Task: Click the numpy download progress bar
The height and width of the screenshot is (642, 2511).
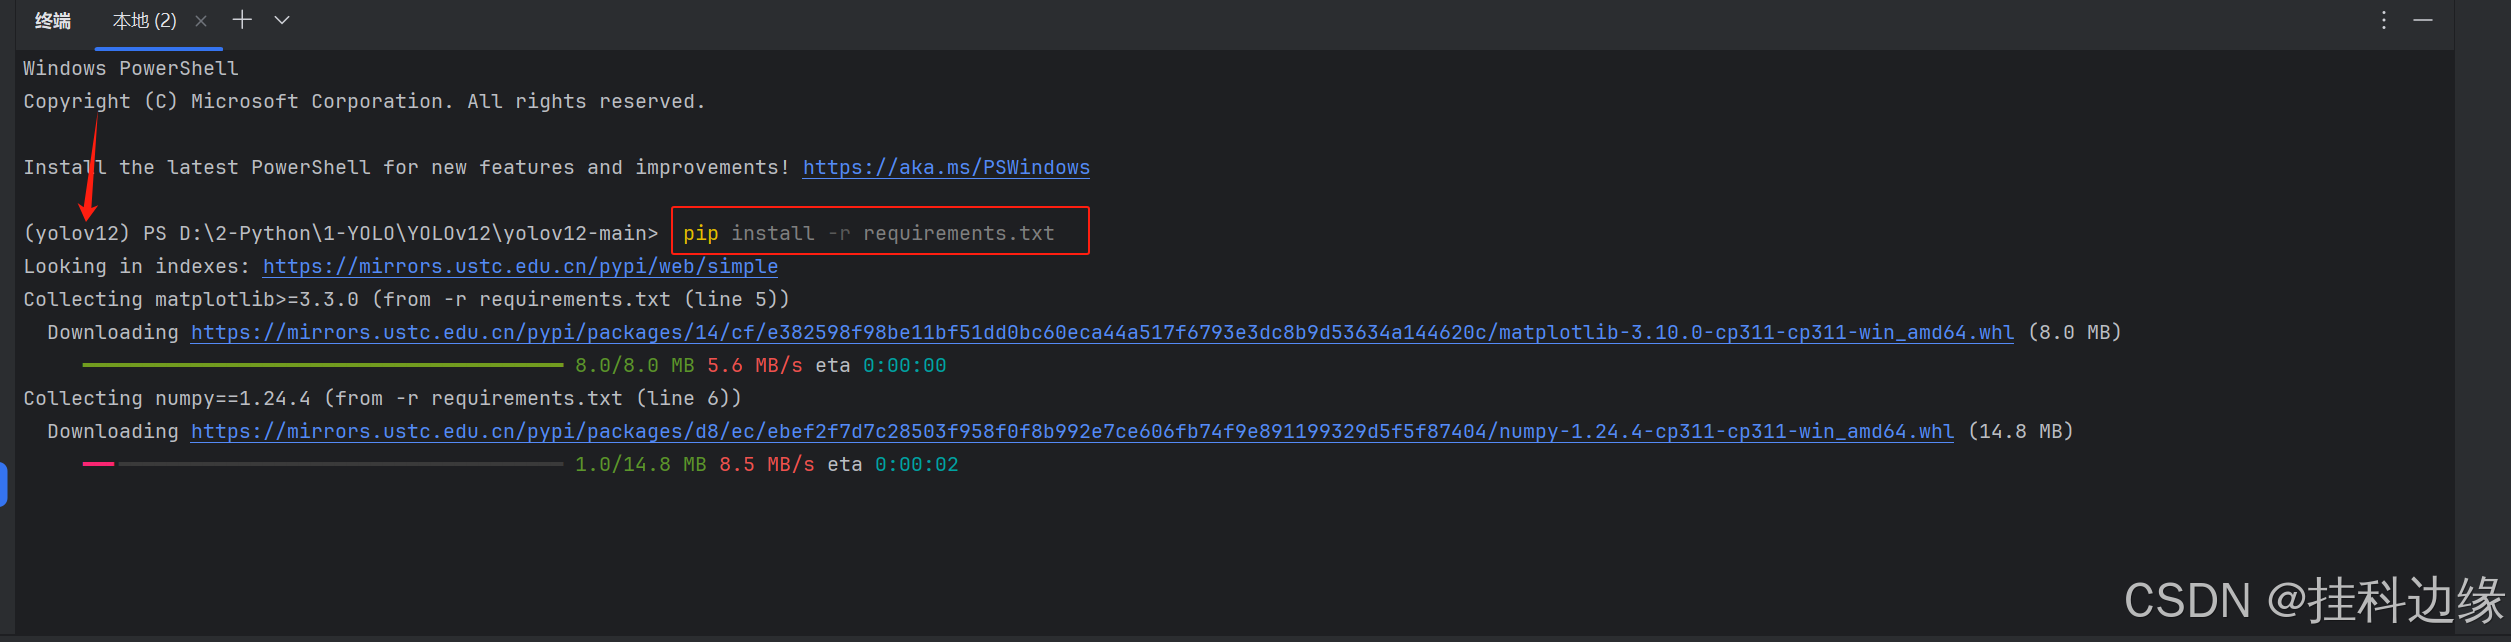Action: [x=322, y=464]
